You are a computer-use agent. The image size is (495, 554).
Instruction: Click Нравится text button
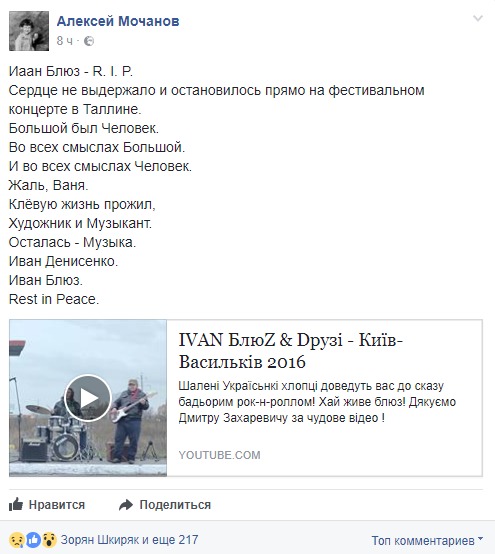[x=57, y=505]
